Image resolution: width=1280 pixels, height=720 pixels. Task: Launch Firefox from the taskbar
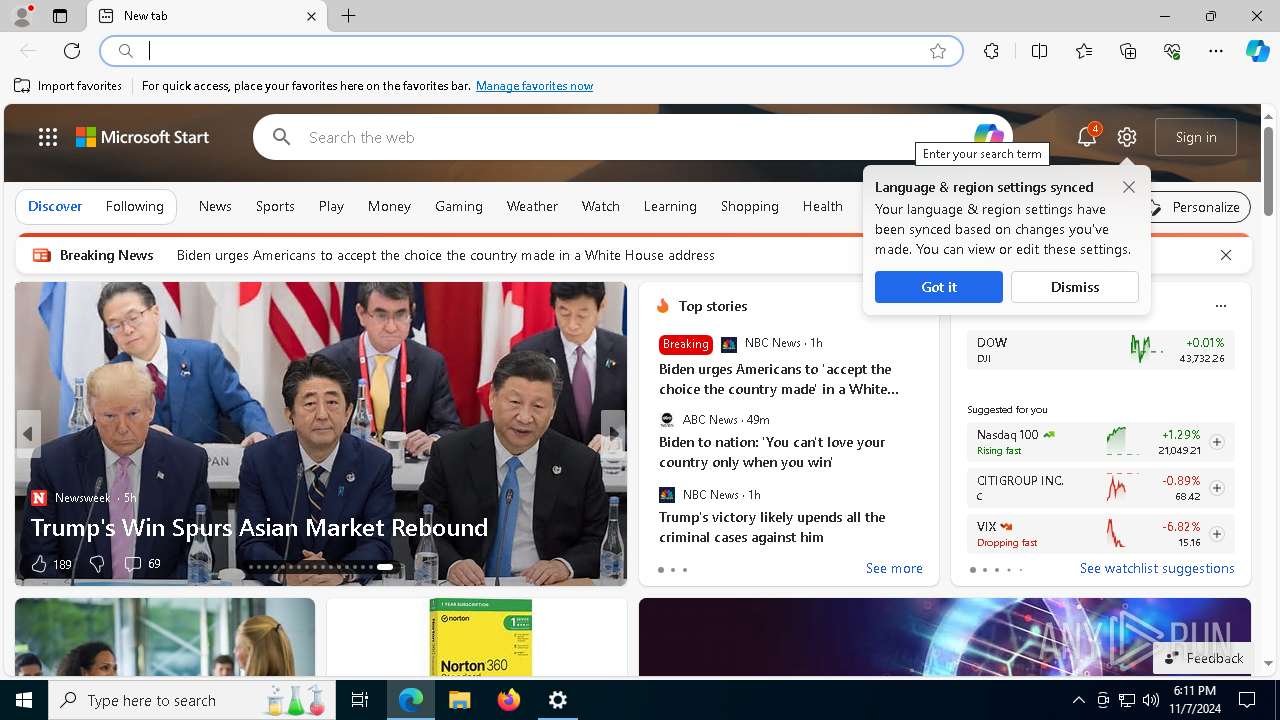click(508, 700)
